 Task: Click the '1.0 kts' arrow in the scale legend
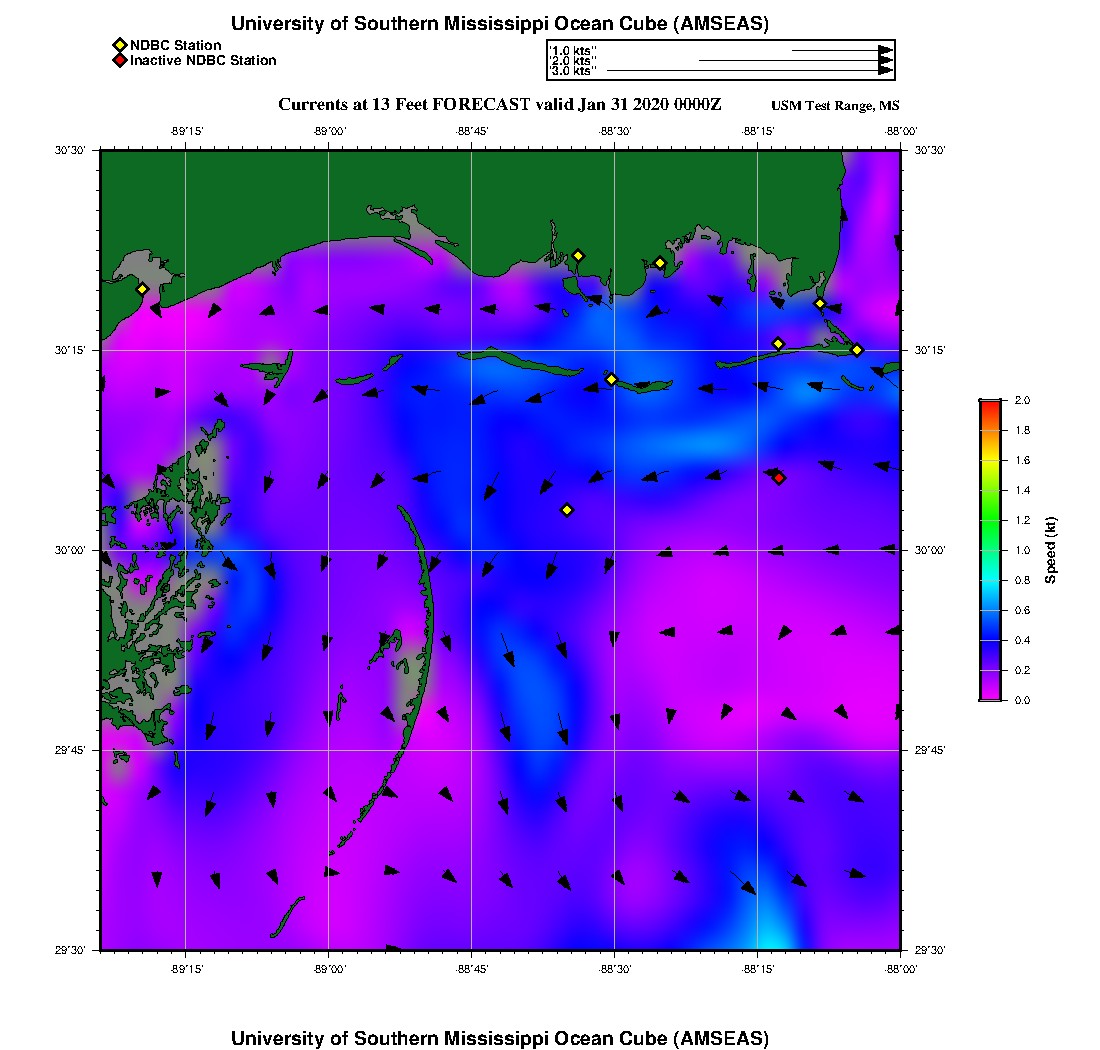840,49
